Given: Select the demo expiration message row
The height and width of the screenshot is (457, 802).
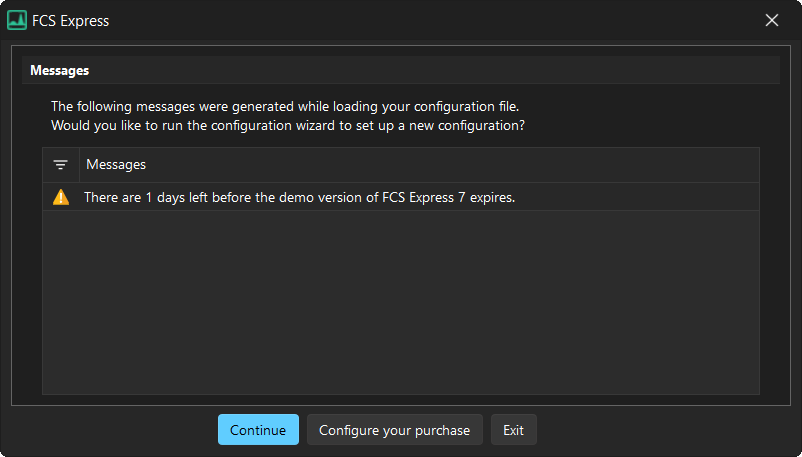Looking at the screenshot, I should pos(400,197).
